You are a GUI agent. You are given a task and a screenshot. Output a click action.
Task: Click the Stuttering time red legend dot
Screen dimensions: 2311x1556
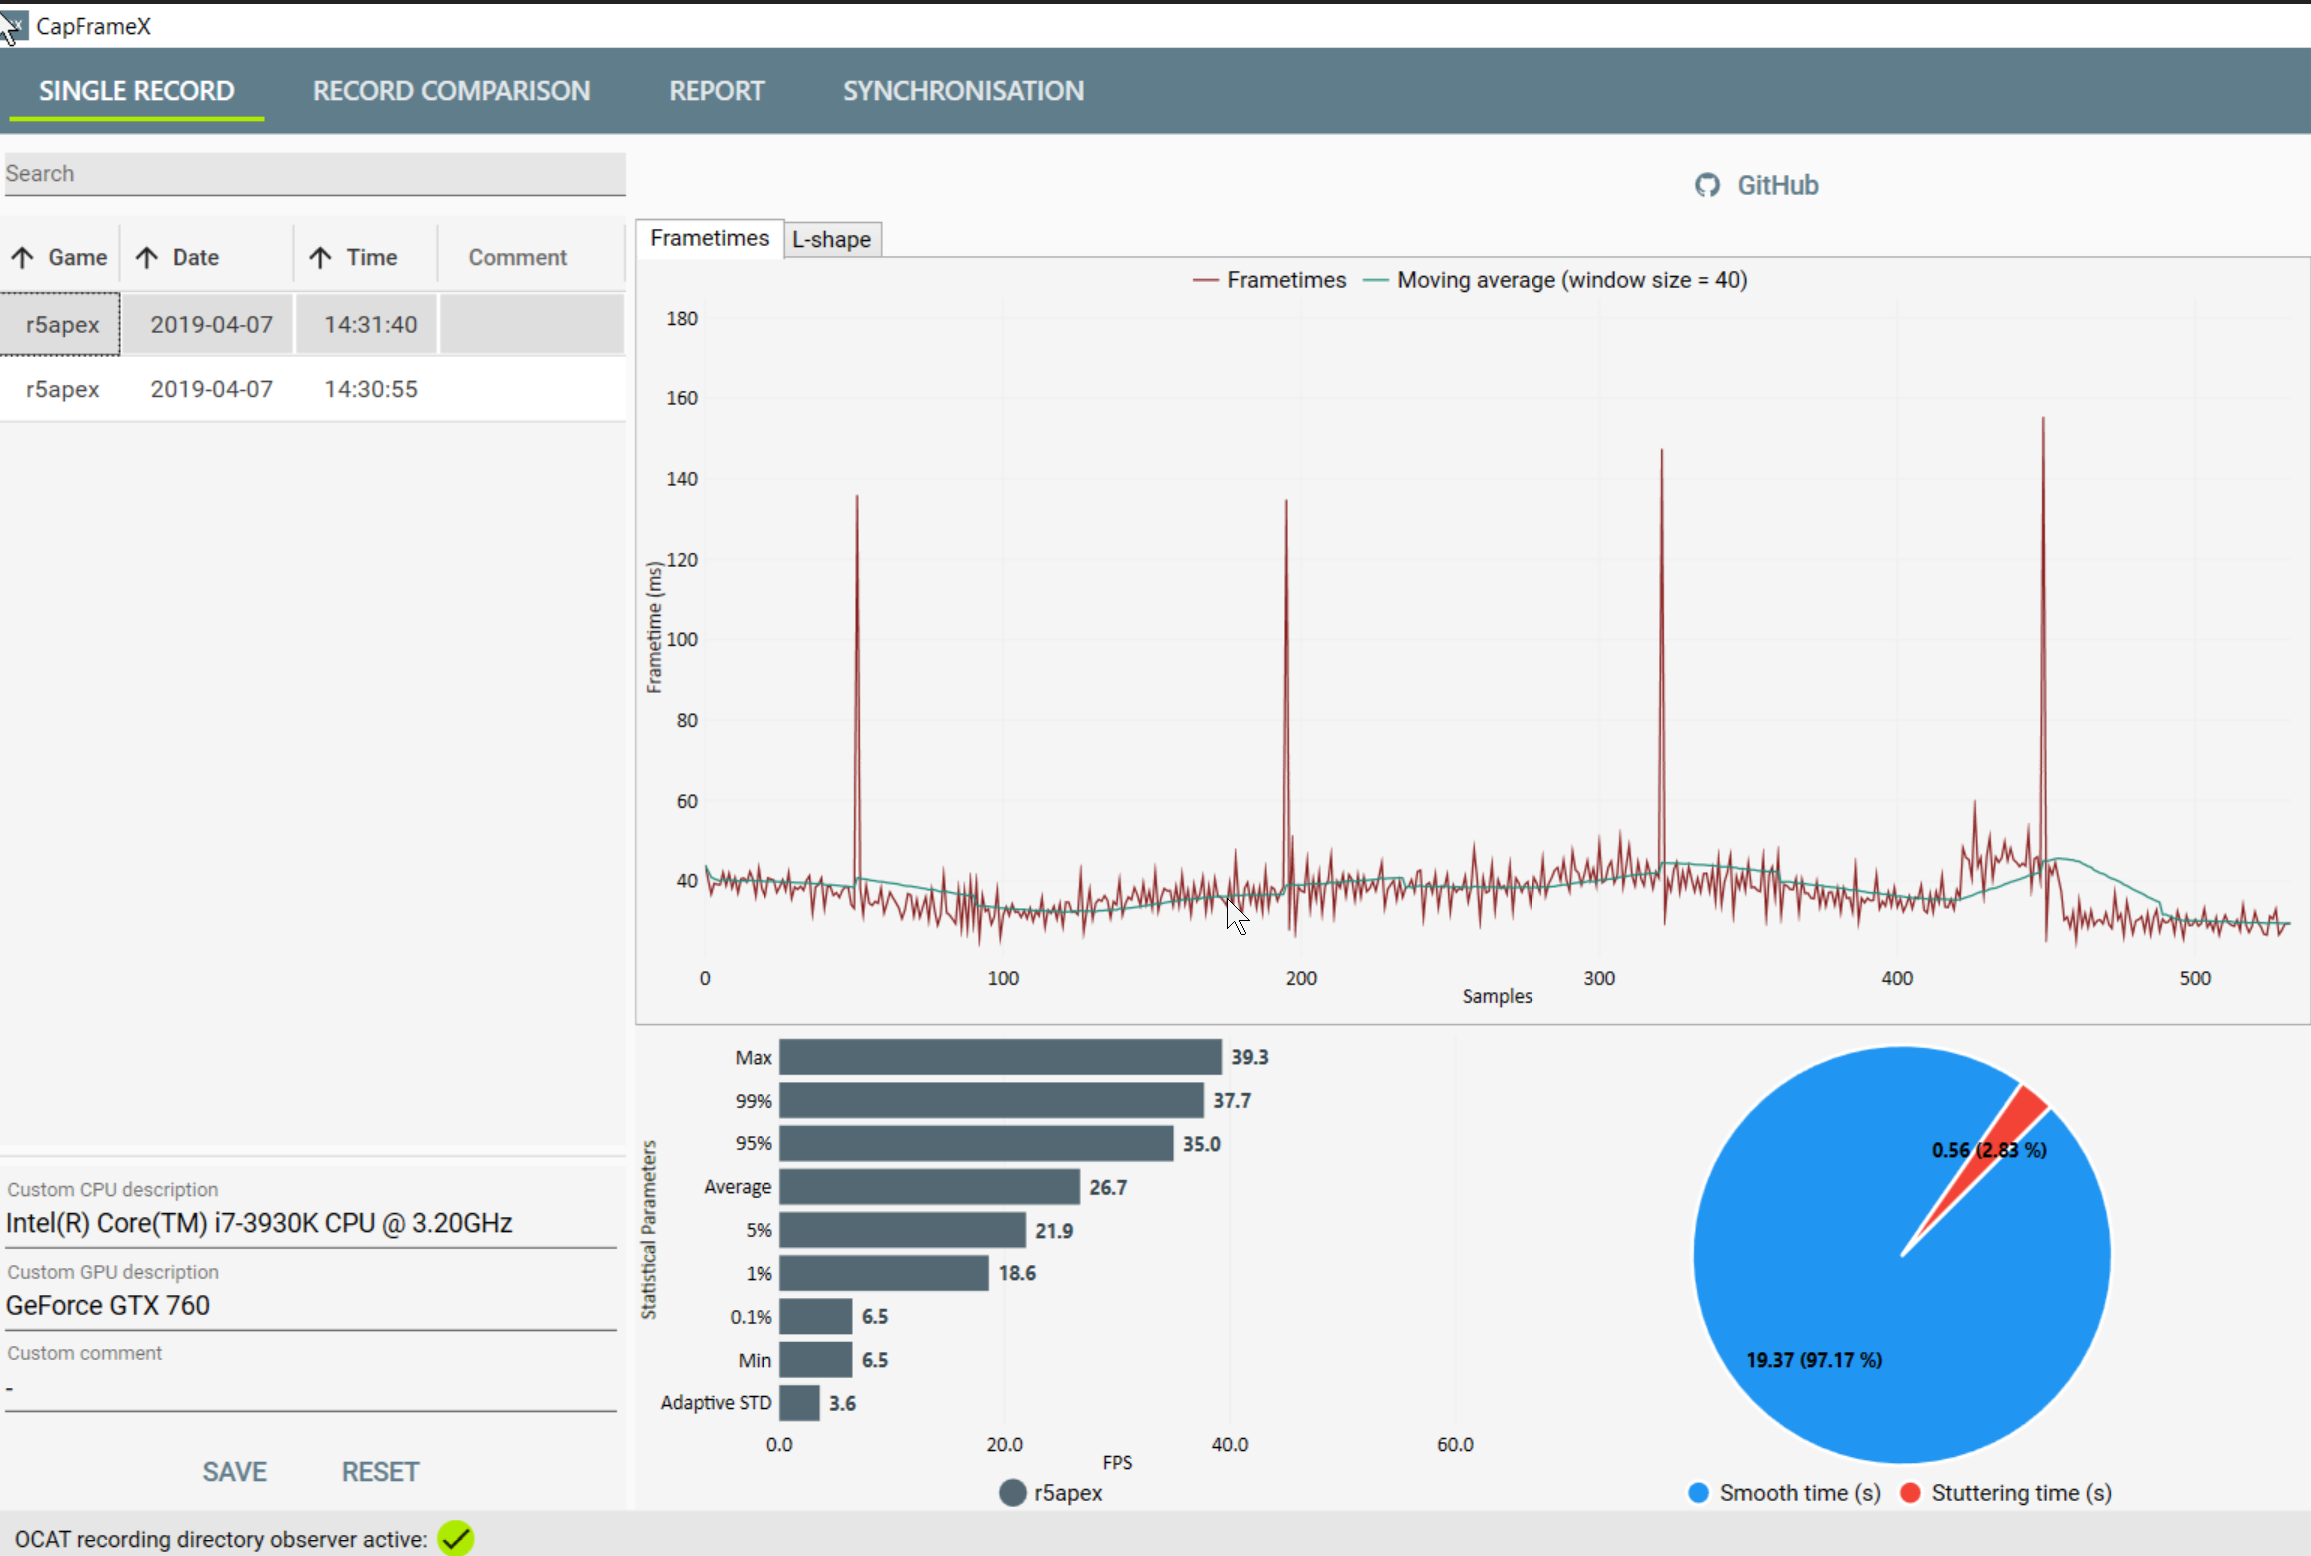pyautogui.click(x=1910, y=1493)
